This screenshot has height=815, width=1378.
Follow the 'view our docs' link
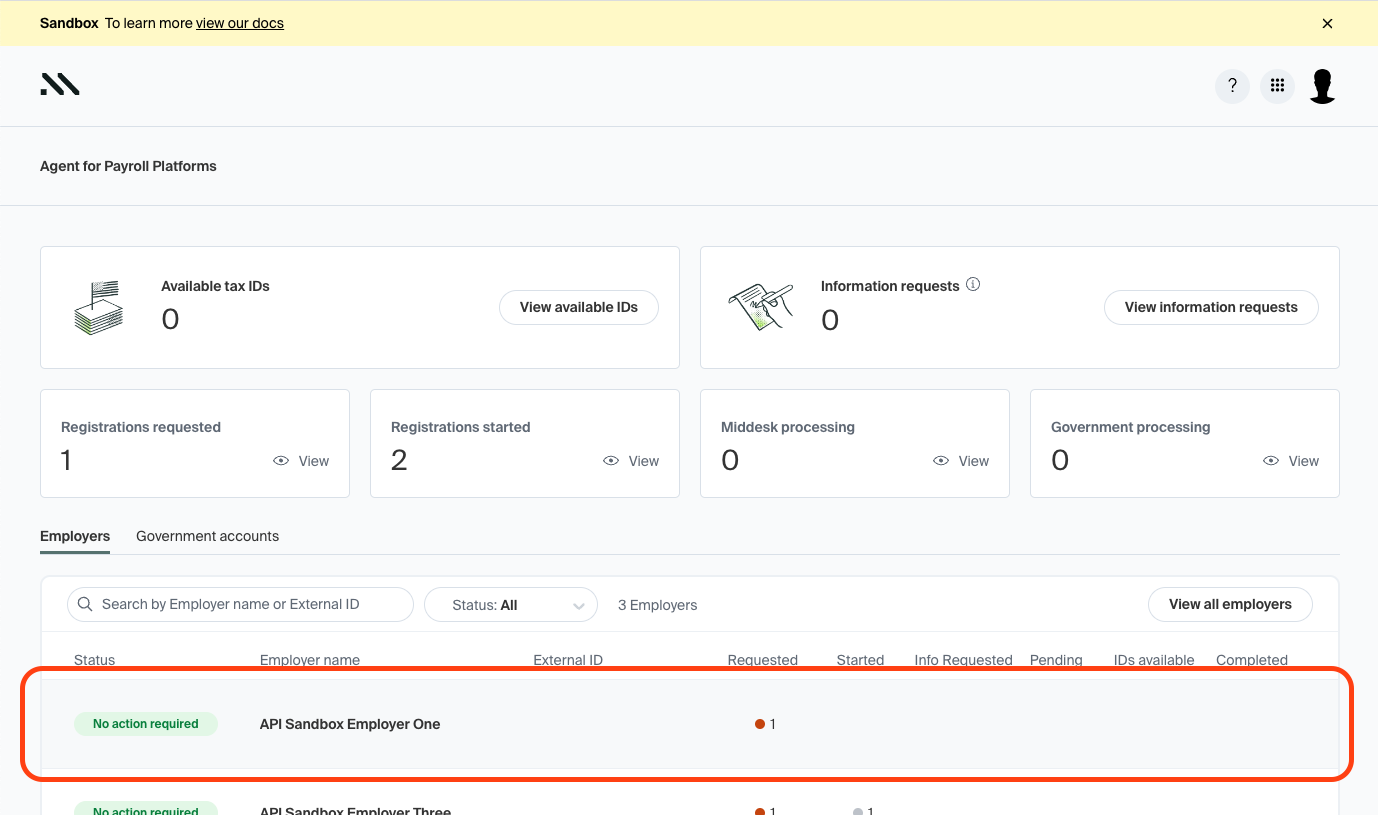pyautogui.click(x=240, y=23)
